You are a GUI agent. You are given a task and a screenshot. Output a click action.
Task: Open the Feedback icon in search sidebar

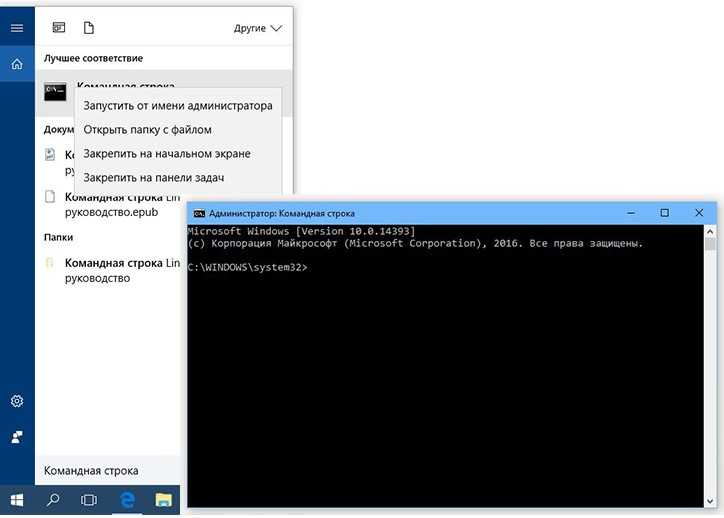point(17,437)
